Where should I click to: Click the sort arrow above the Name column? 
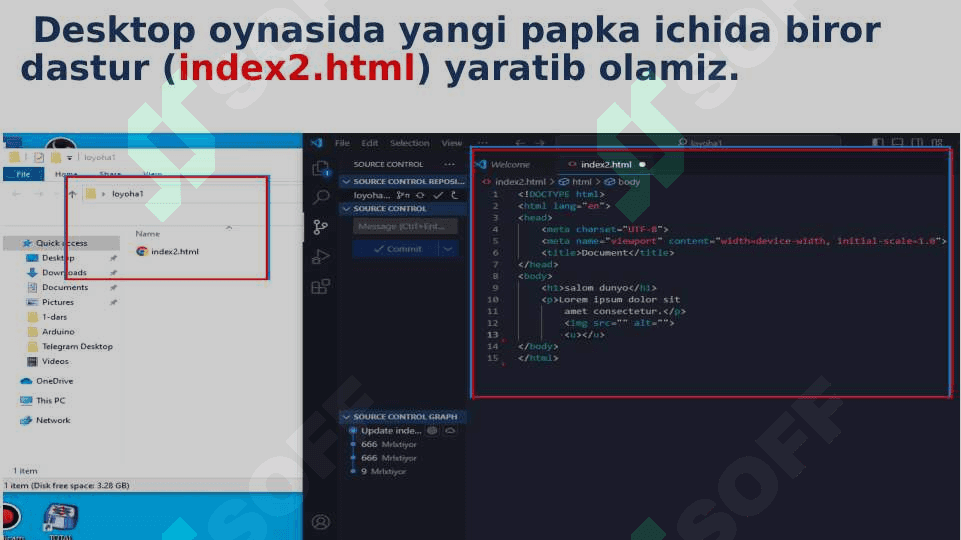[x=229, y=227]
